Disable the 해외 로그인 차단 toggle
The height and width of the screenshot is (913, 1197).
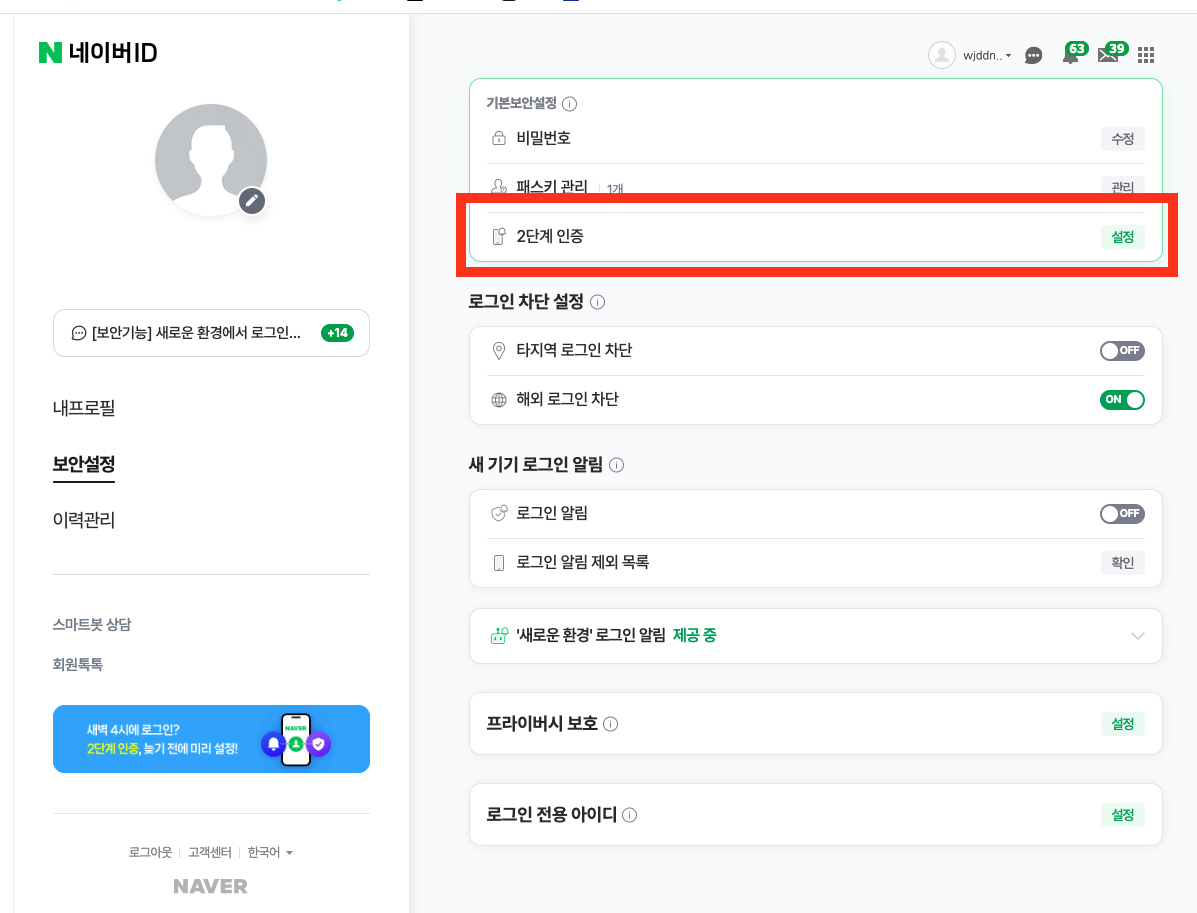coord(1121,399)
